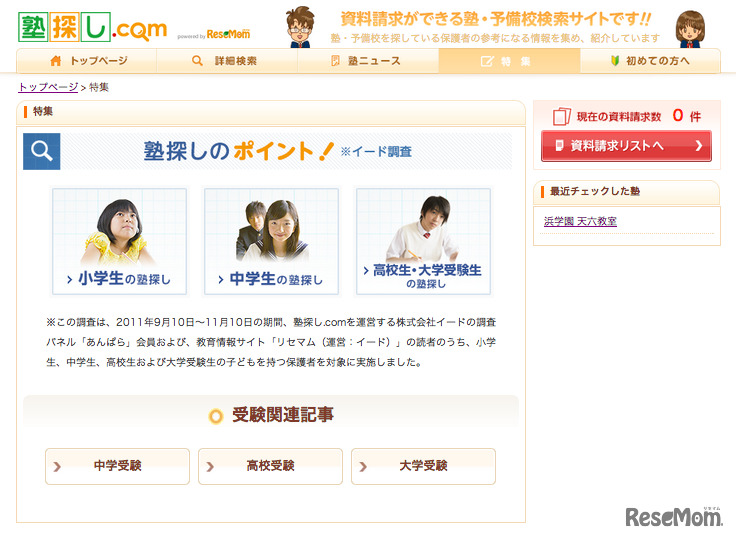Click the magnifier icon beside 詳細検索

tap(198, 61)
